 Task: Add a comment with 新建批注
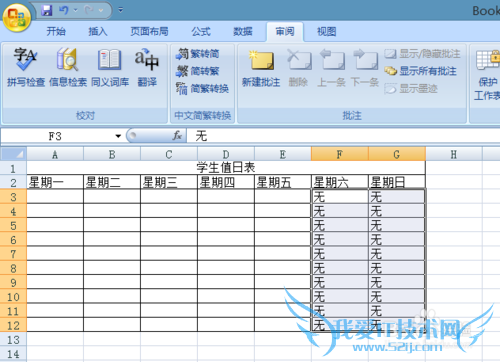coord(261,68)
